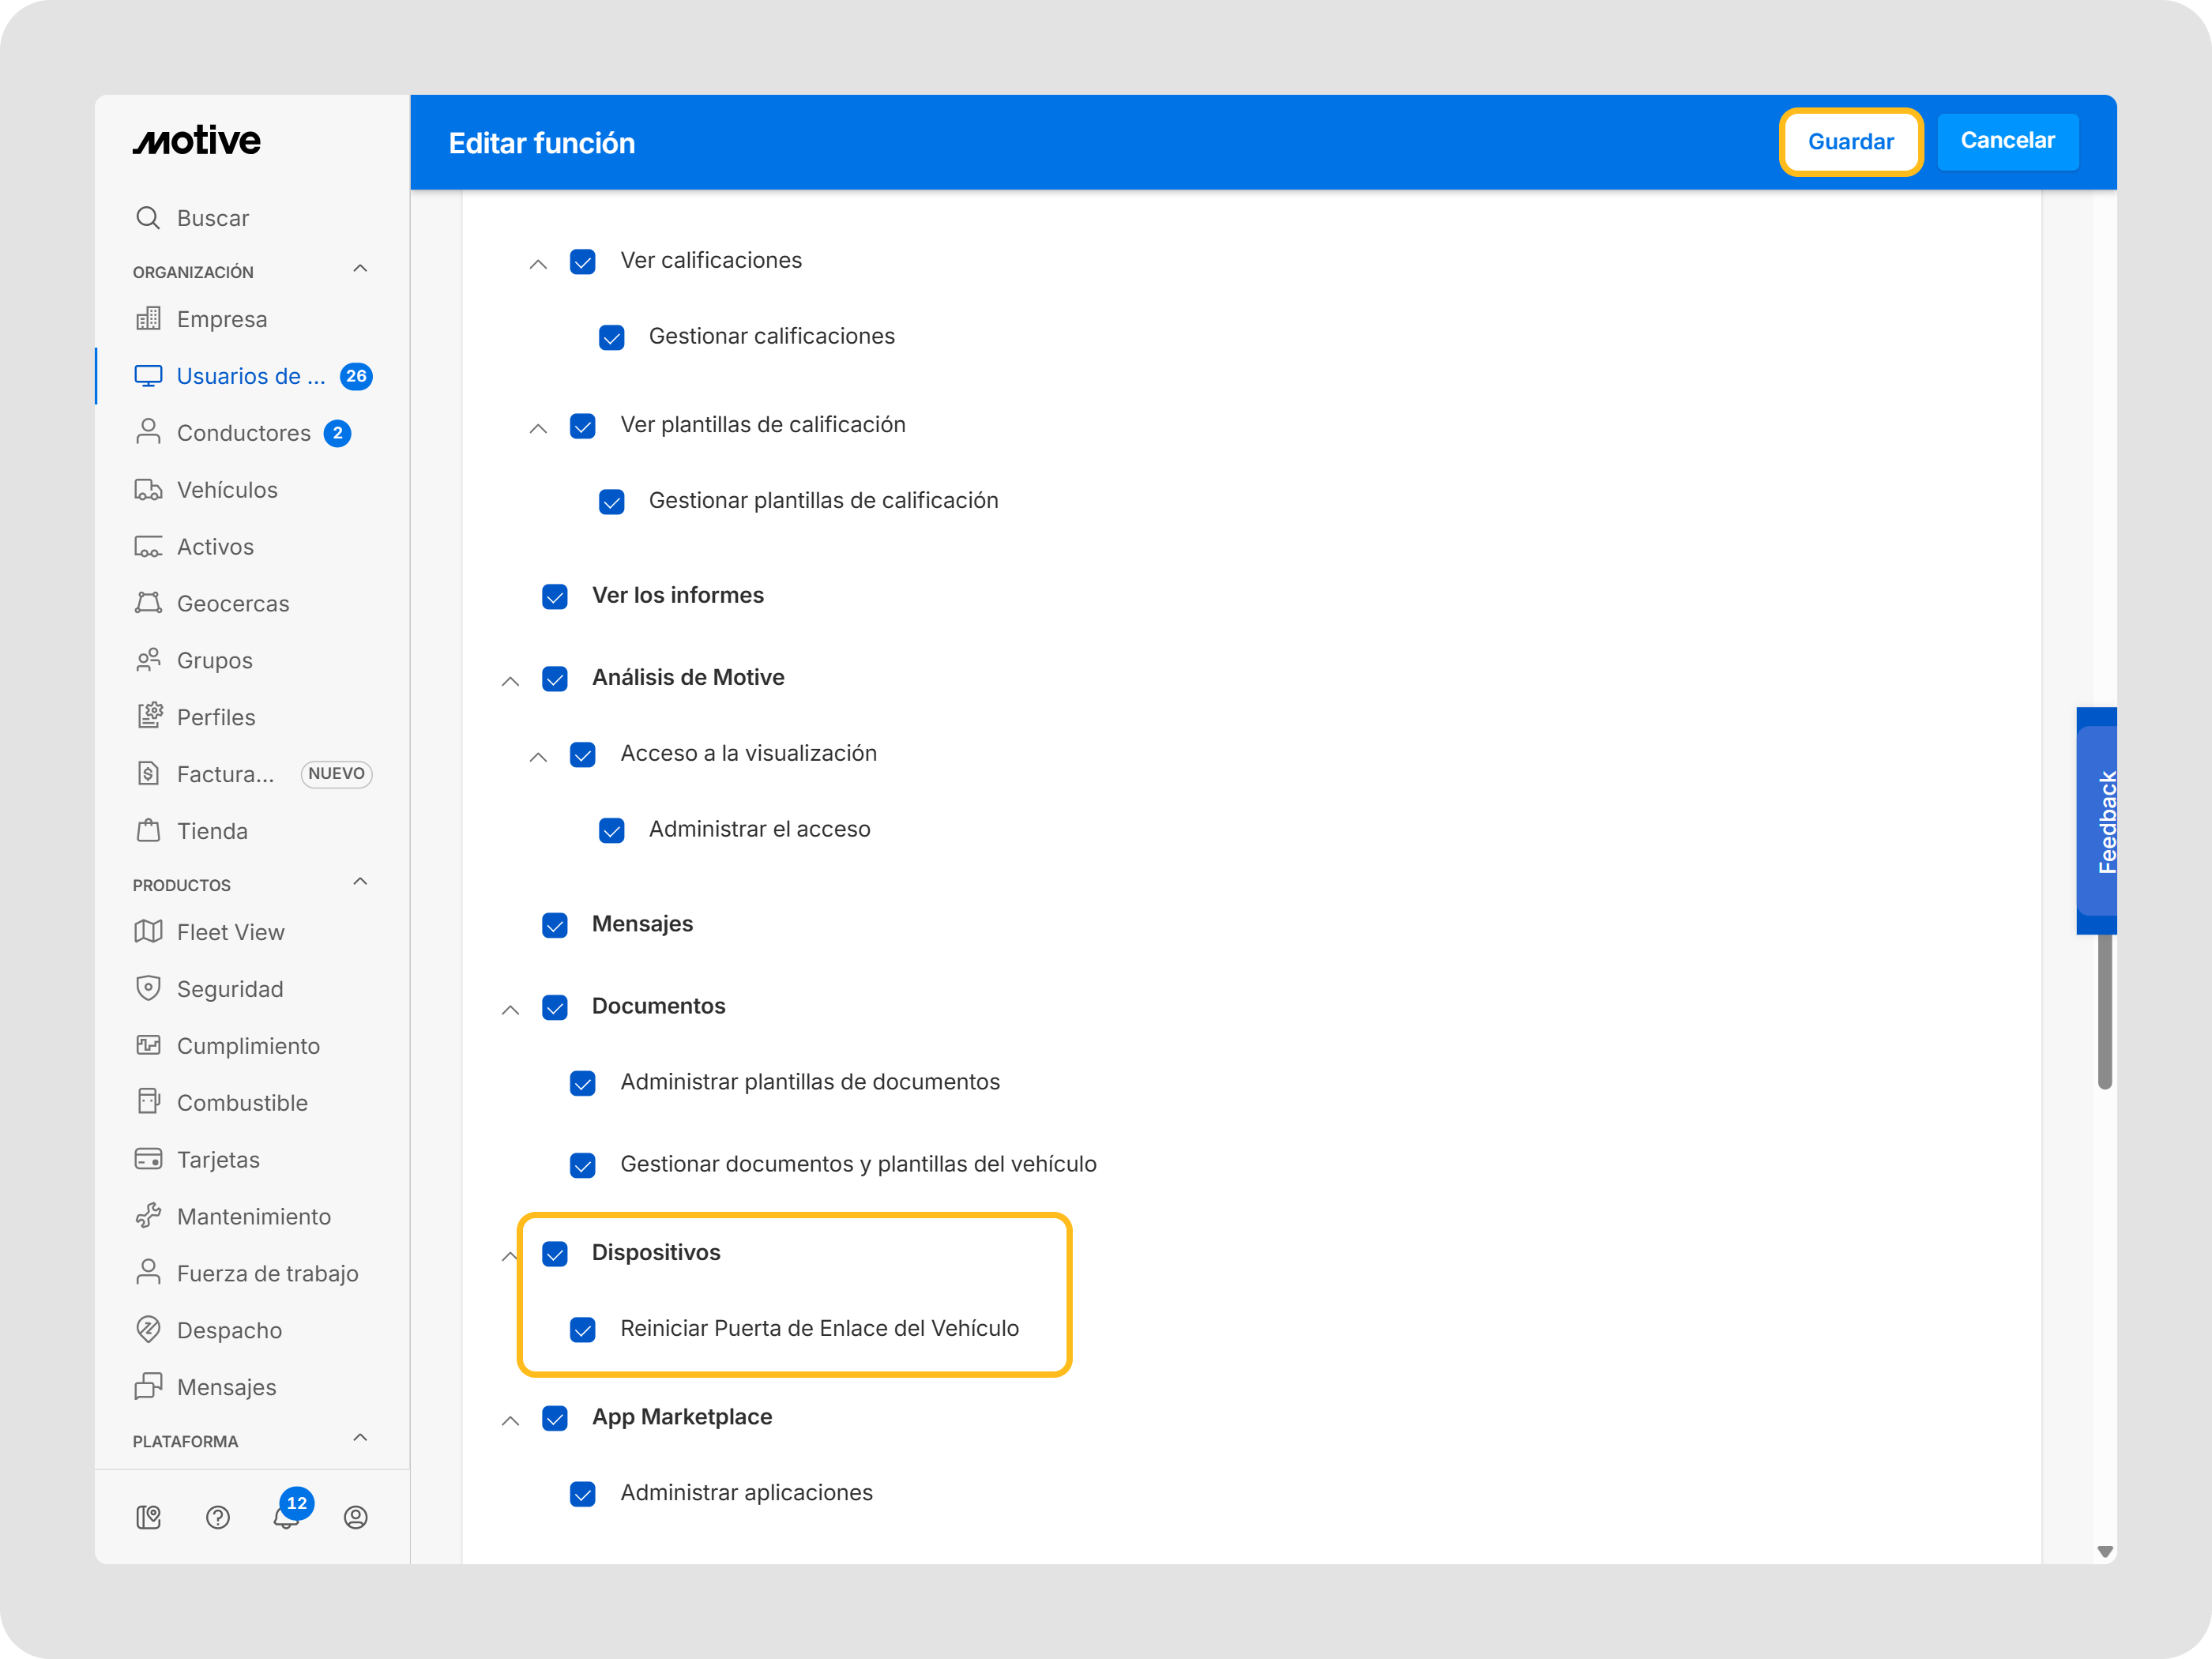
Task: Click the Fleet View map icon
Action: 148,932
